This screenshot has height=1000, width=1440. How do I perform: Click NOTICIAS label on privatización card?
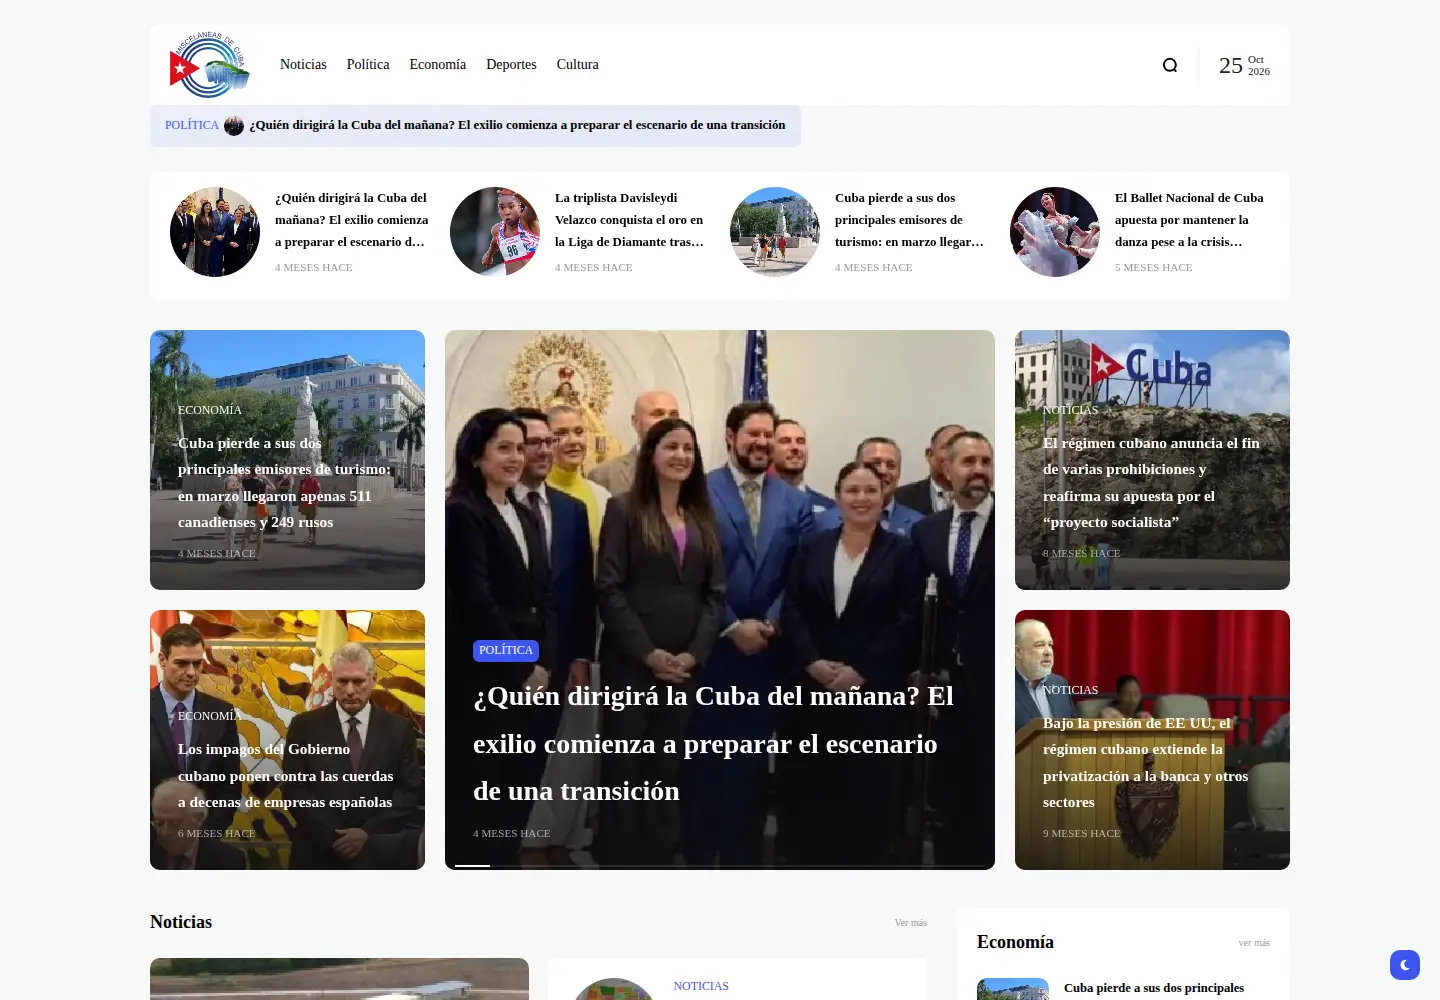pos(1070,690)
